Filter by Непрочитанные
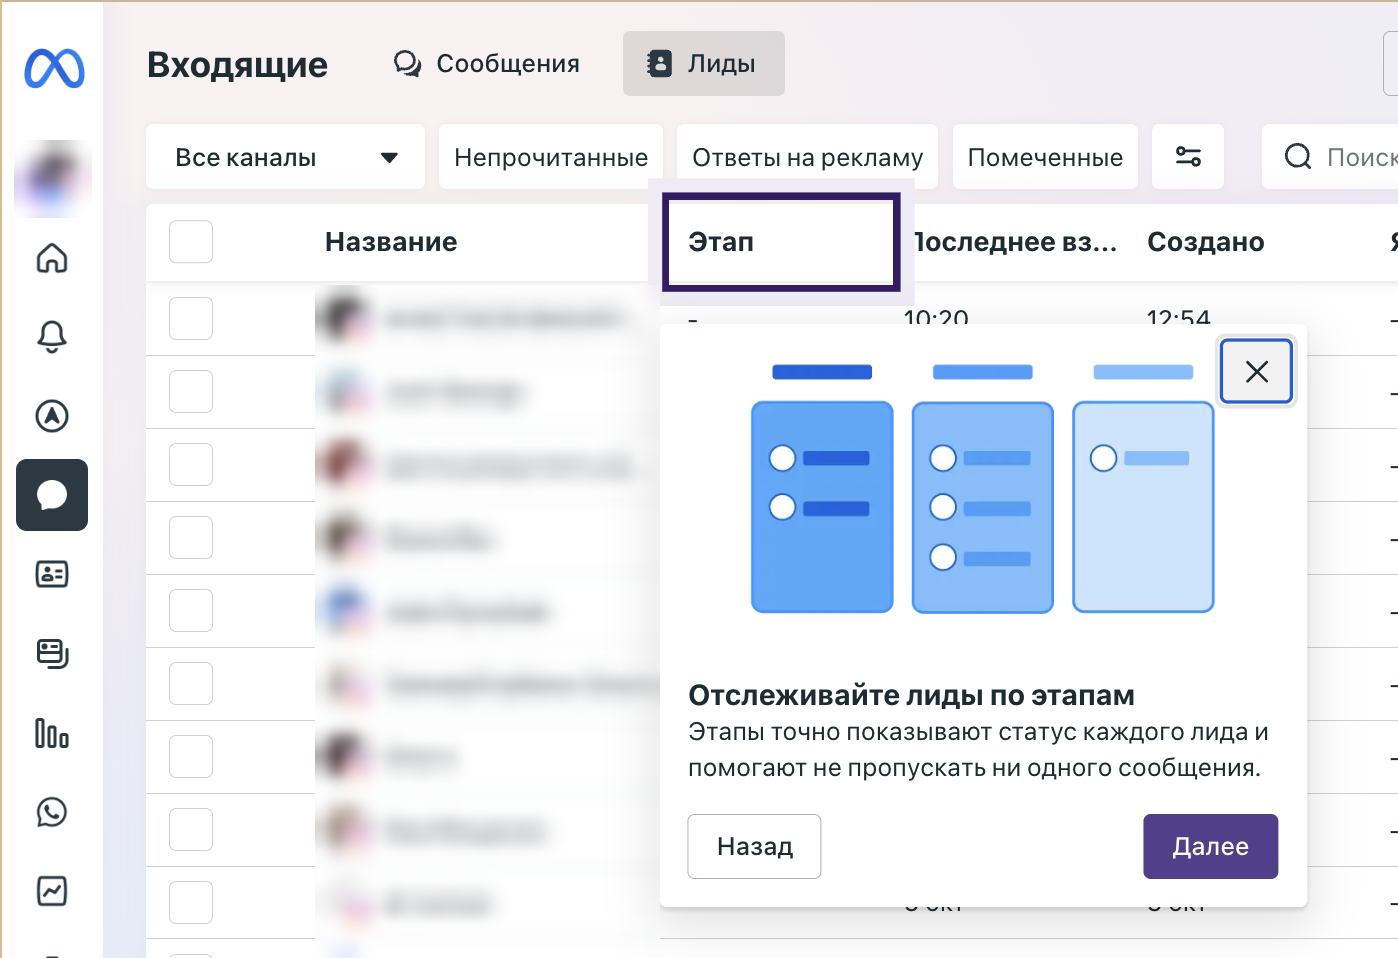The height and width of the screenshot is (958, 1398). (x=551, y=157)
